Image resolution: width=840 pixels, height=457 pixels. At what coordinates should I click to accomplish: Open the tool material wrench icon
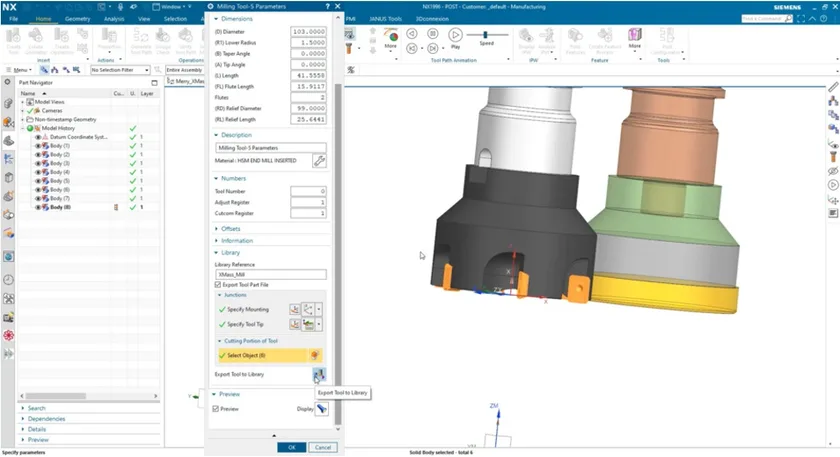click(x=319, y=161)
